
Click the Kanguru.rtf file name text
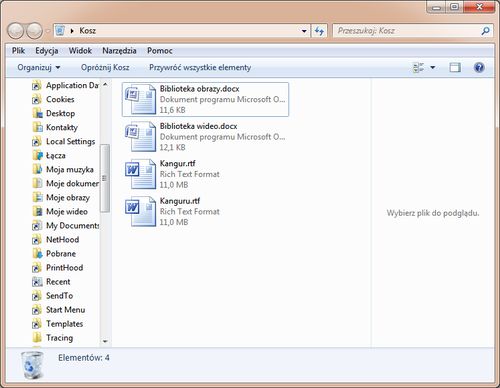(x=180, y=201)
